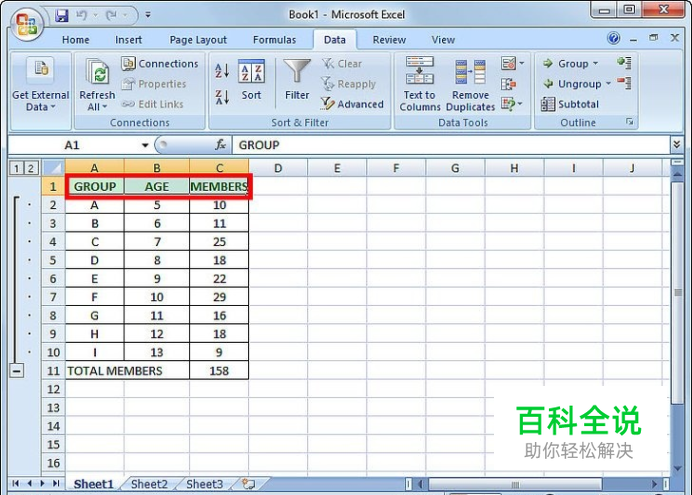Go to last sheet navigation arrow
Viewport: 692px width, 495px height.
[x=56, y=484]
